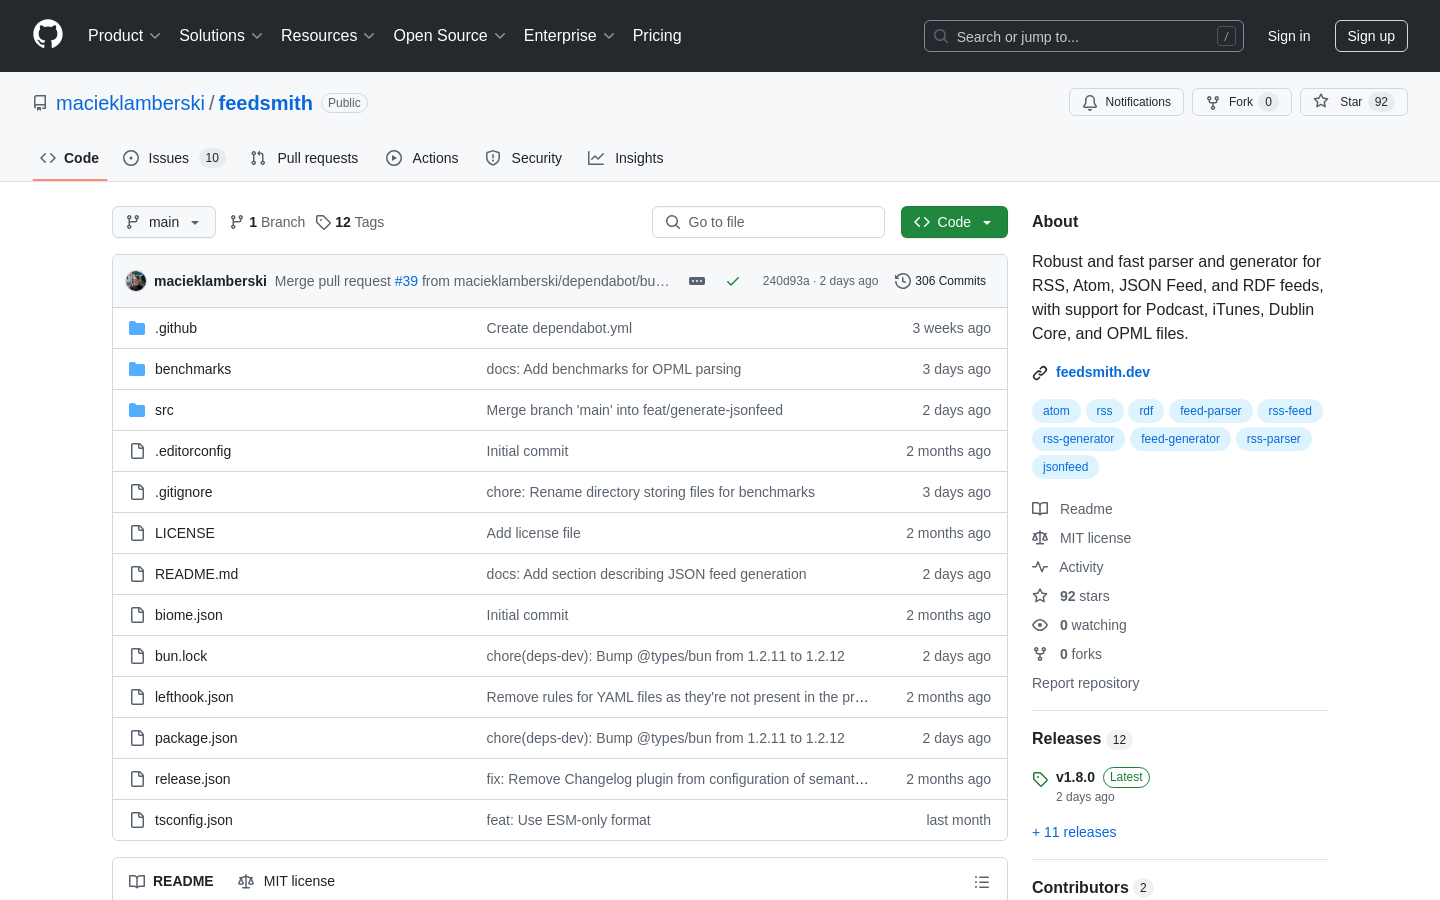
Task: Open the Open Source dropdown
Action: 450,36
